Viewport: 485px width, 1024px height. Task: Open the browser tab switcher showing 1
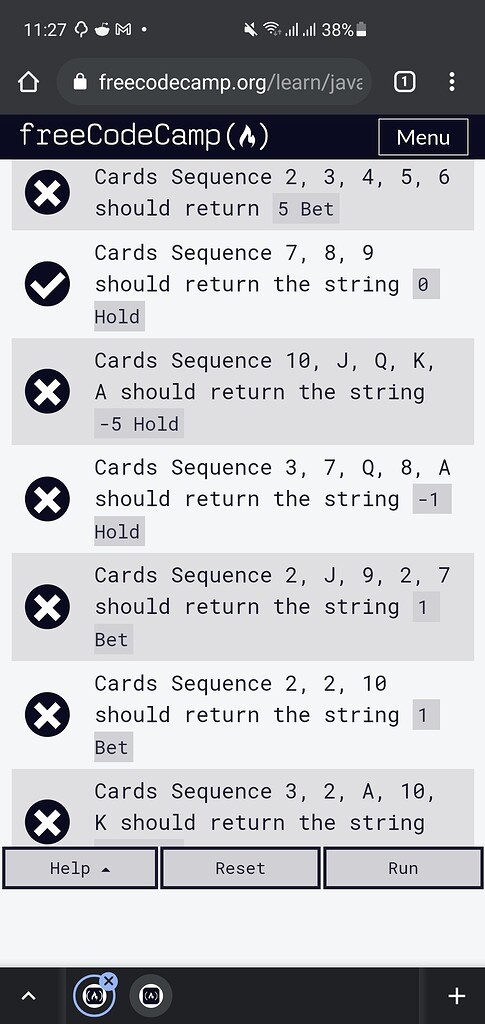coord(404,82)
